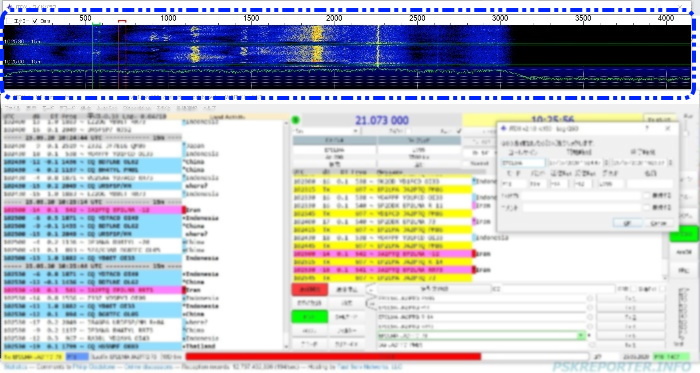The height and width of the screenshot is (373, 700).
Task: Click the DX Grid input field
Action: (x=419, y=150)
